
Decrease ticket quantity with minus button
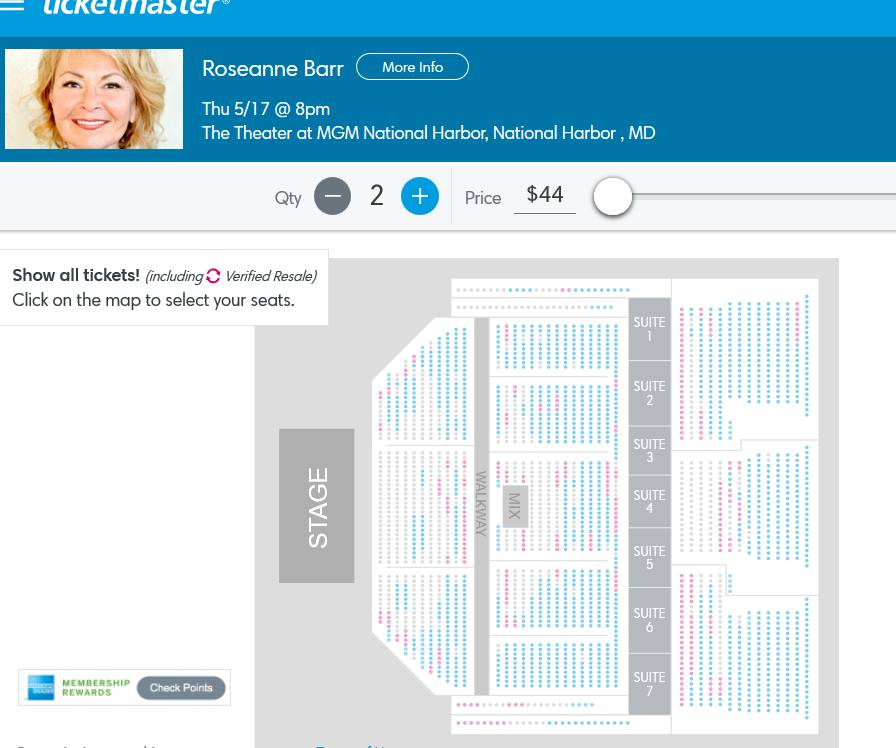click(x=333, y=196)
